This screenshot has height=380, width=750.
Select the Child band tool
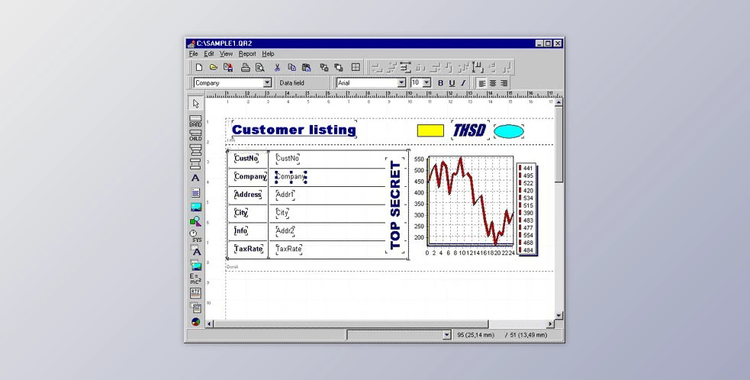click(196, 135)
